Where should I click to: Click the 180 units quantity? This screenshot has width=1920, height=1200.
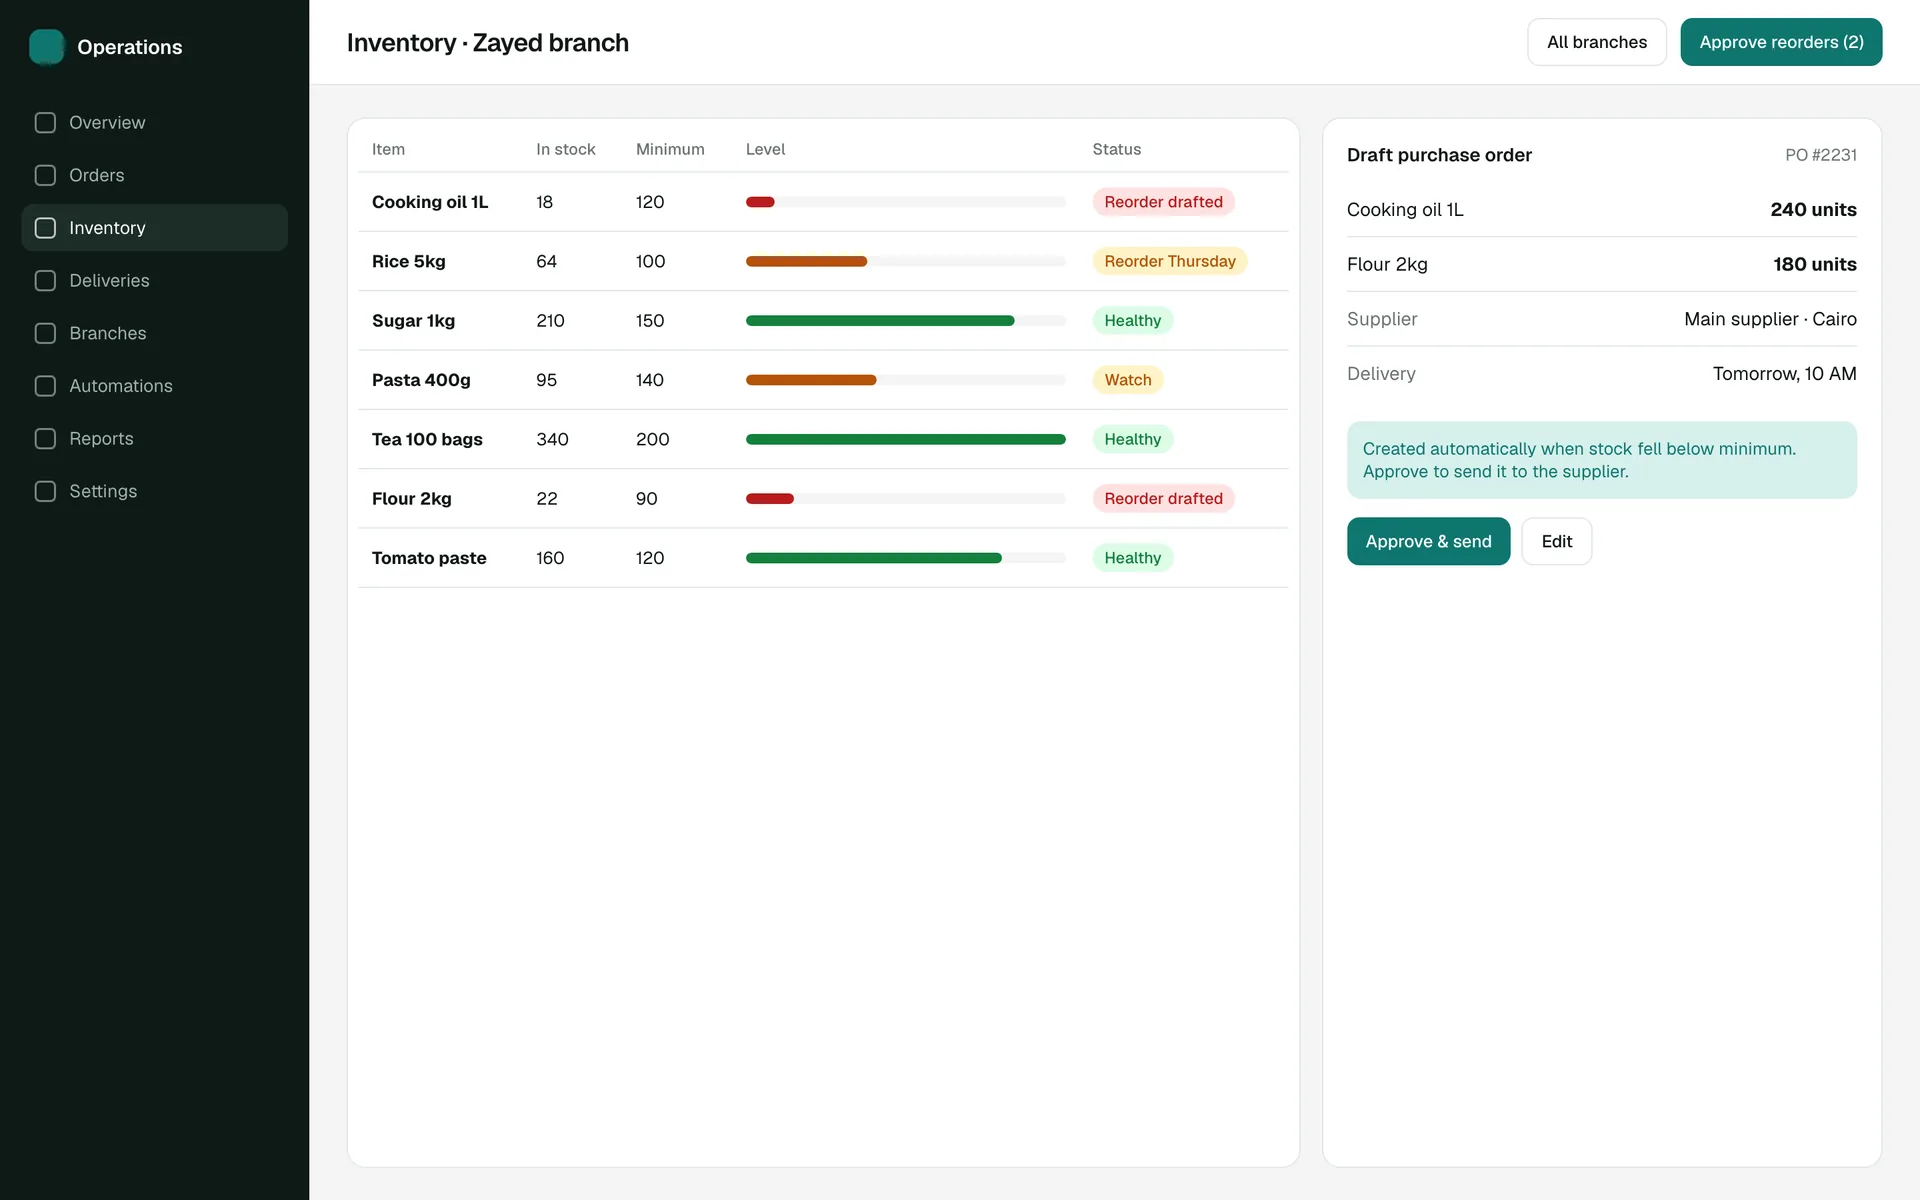pos(1815,264)
